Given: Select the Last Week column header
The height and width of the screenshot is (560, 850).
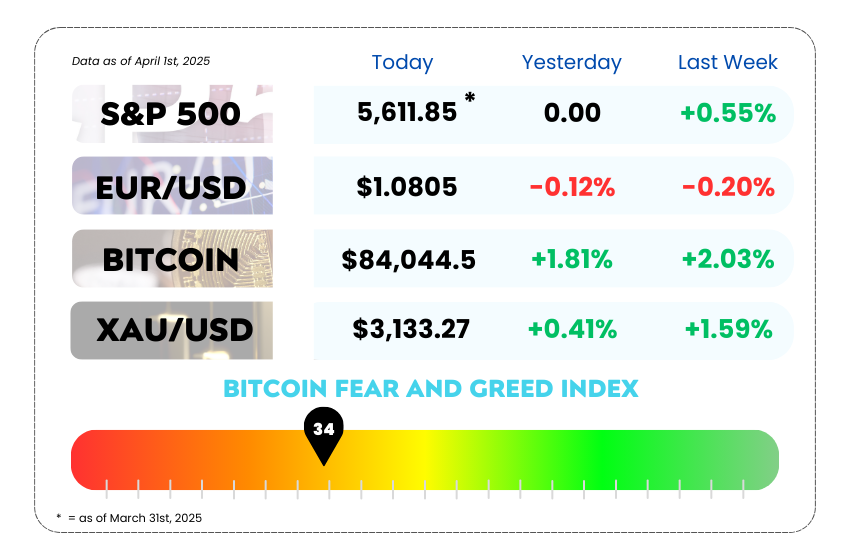Looking at the screenshot, I should coord(727,62).
